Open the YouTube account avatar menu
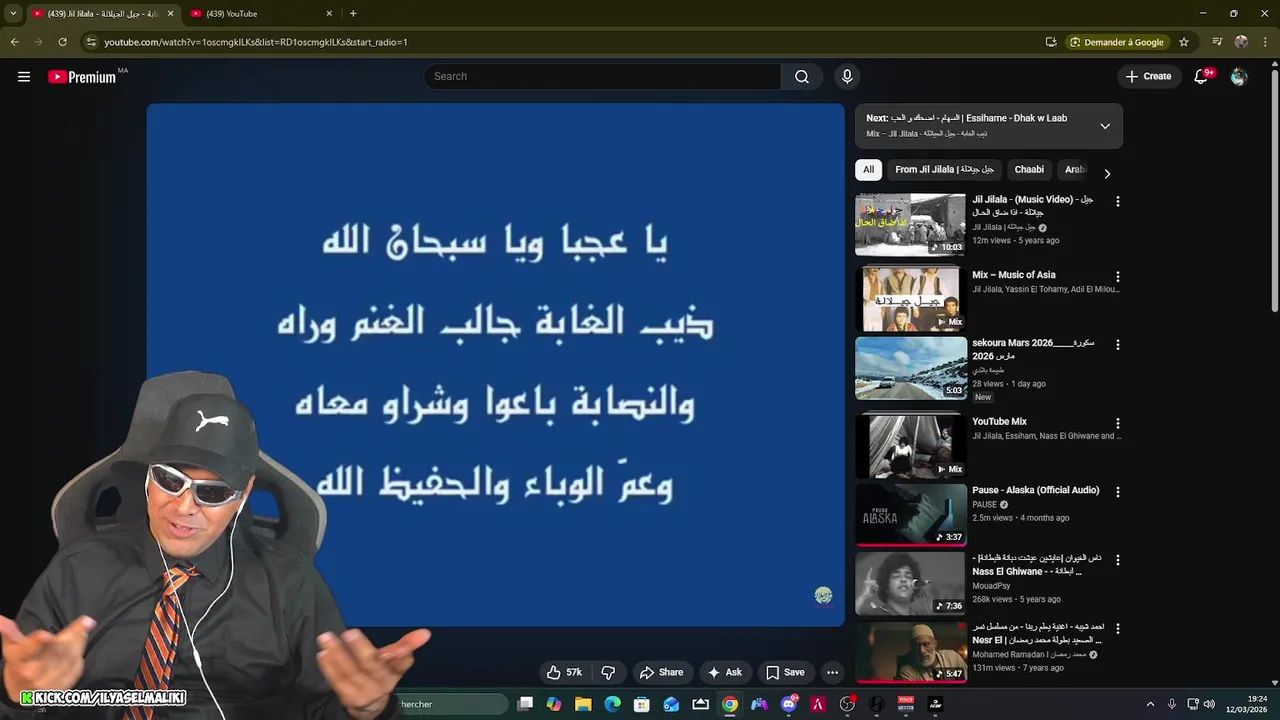The image size is (1280, 720). click(x=1239, y=76)
